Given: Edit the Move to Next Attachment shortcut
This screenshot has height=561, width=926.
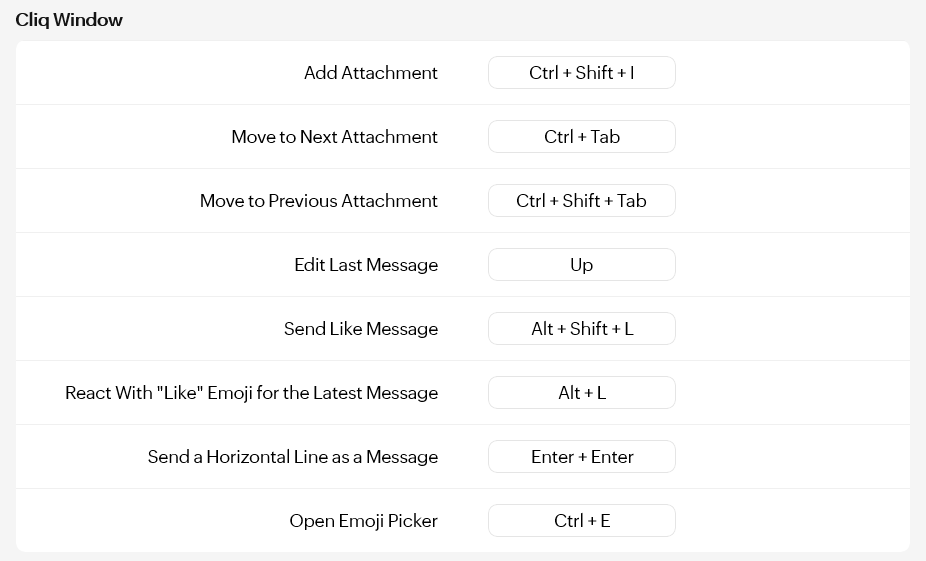Looking at the screenshot, I should coord(581,137).
